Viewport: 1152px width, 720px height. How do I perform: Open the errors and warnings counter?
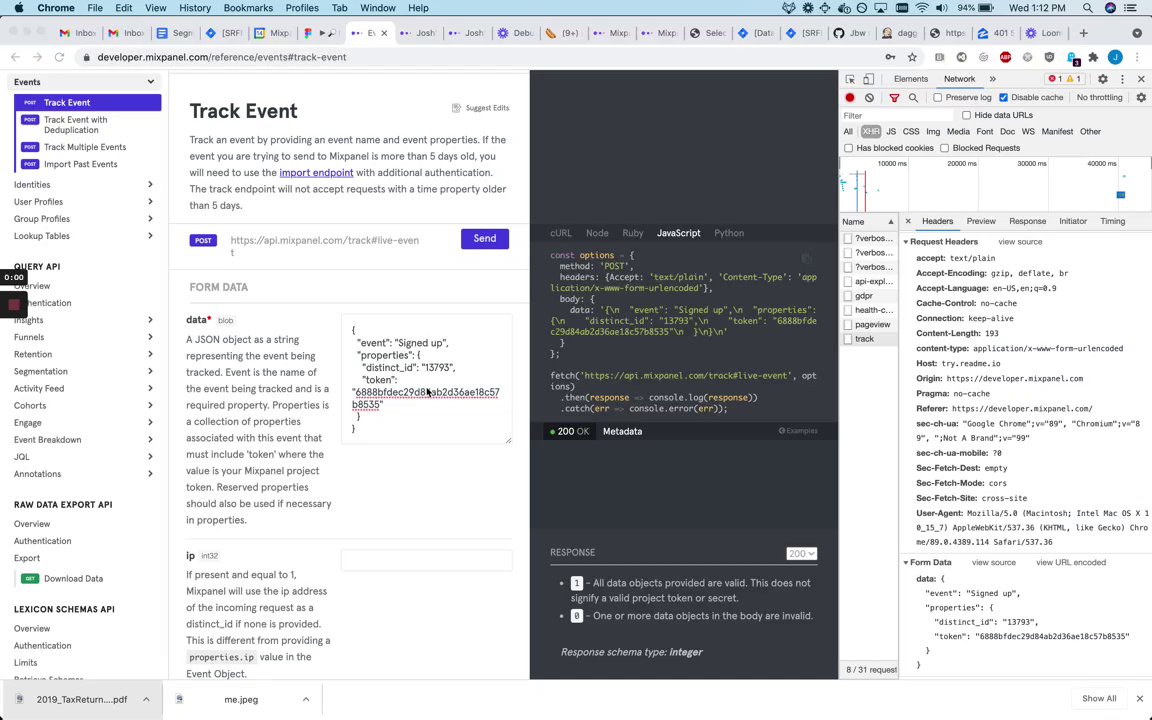1065,79
